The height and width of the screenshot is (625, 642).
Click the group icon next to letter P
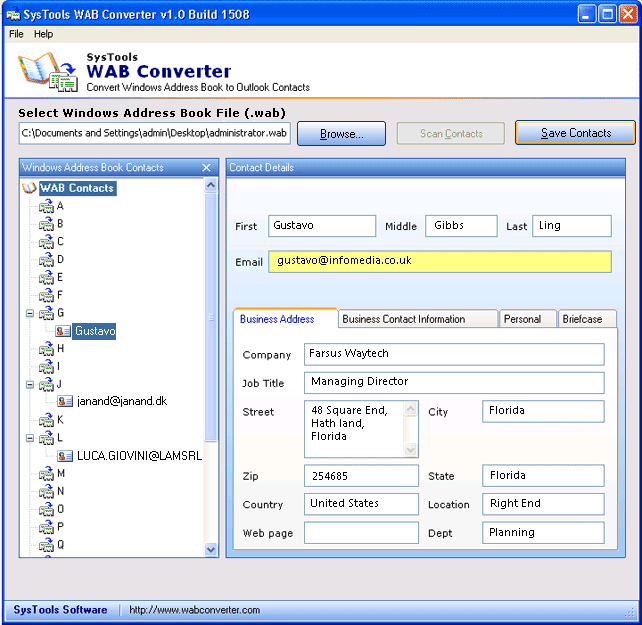46,527
